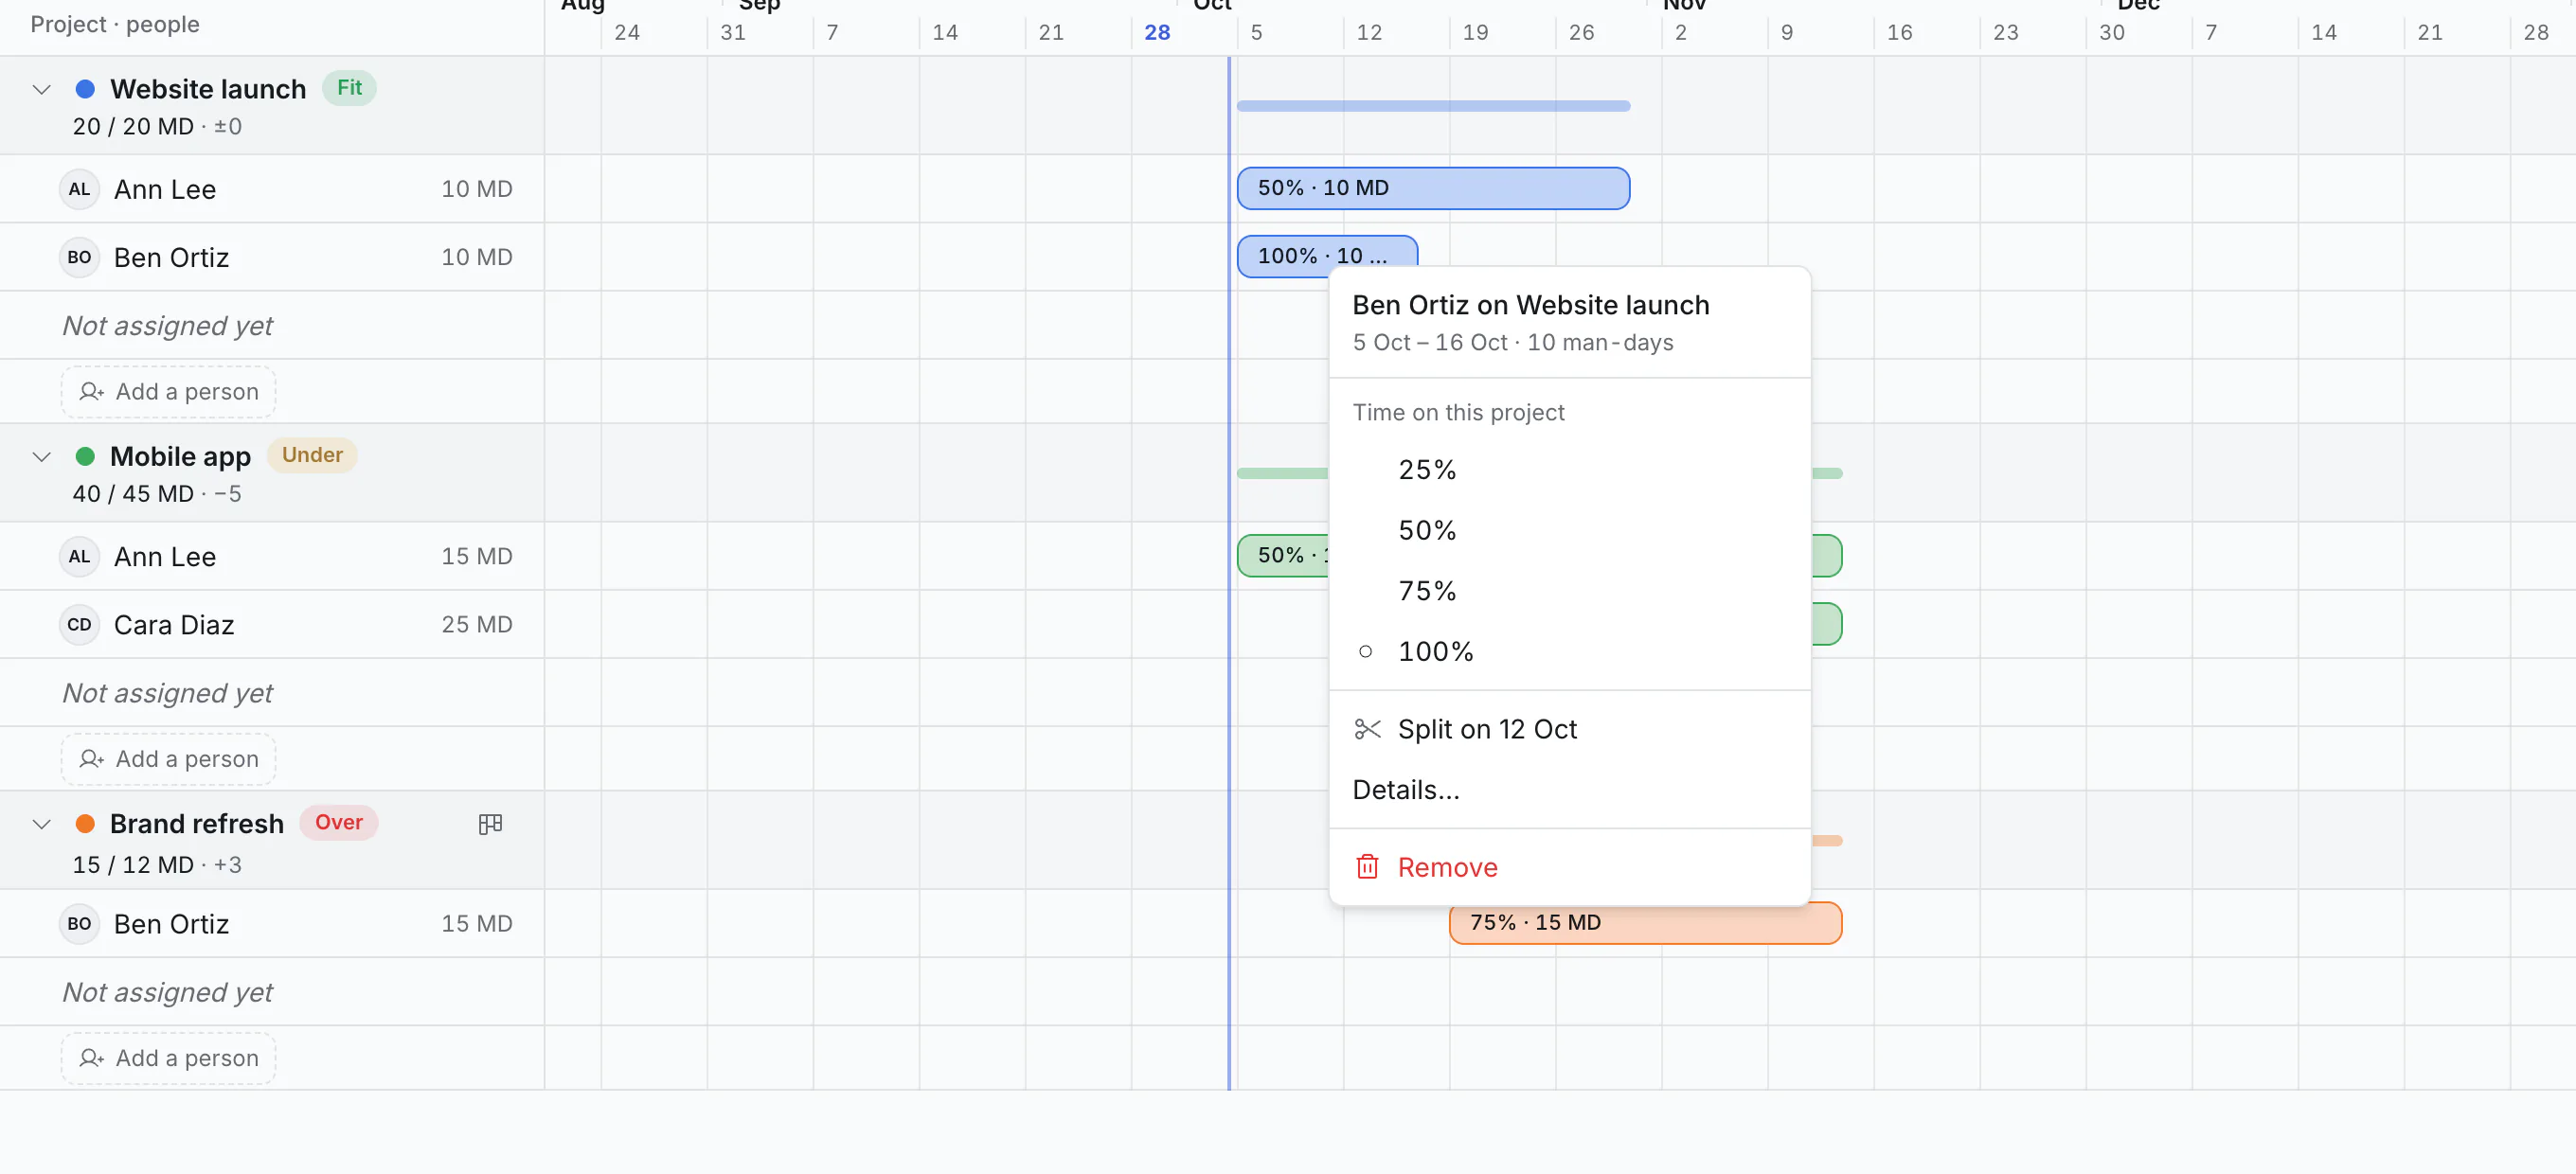Click the Website launch summary bar
This screenshot has width=2576, height=1174.
(x=1433, y=106)
